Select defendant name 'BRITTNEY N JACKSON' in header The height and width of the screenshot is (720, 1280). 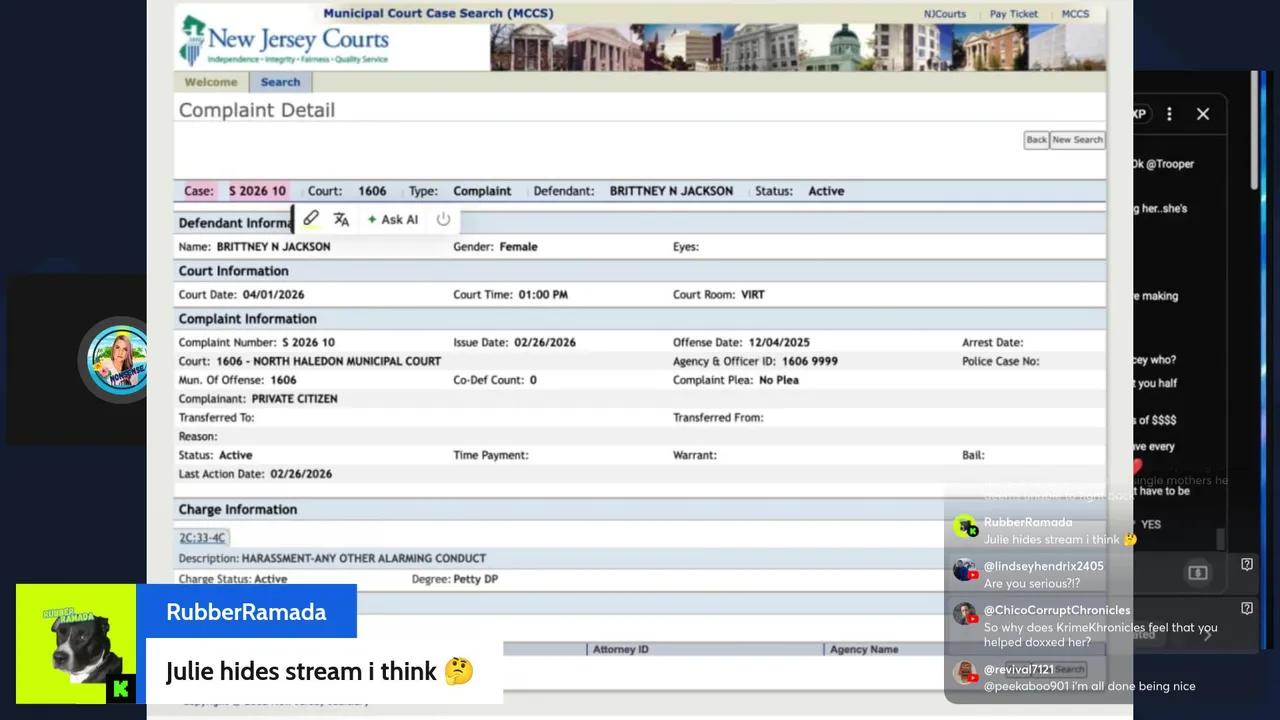coord(671,191)
